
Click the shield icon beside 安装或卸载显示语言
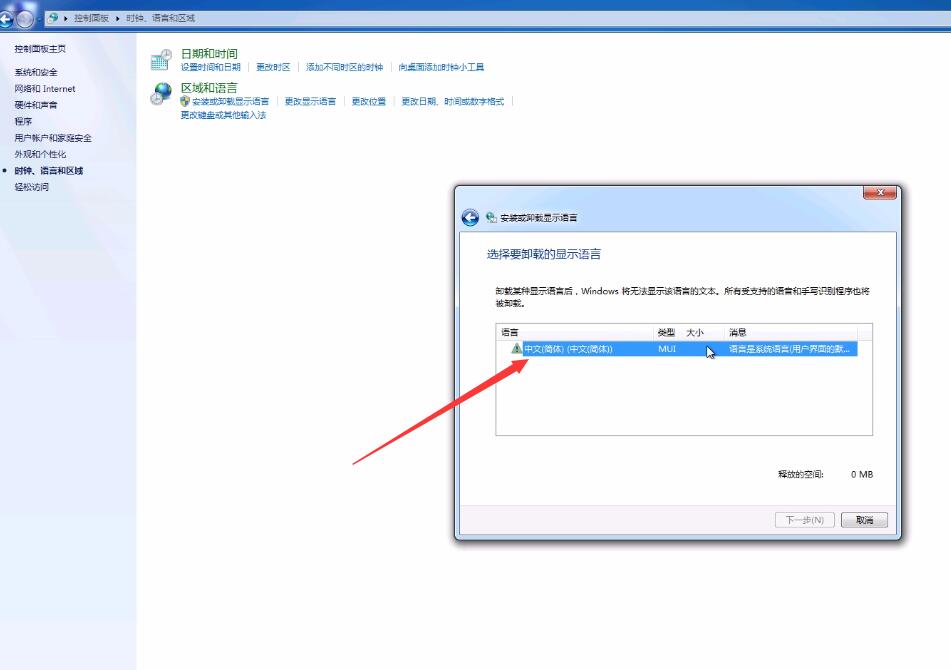pyautogui.click(x=185, y=101)
